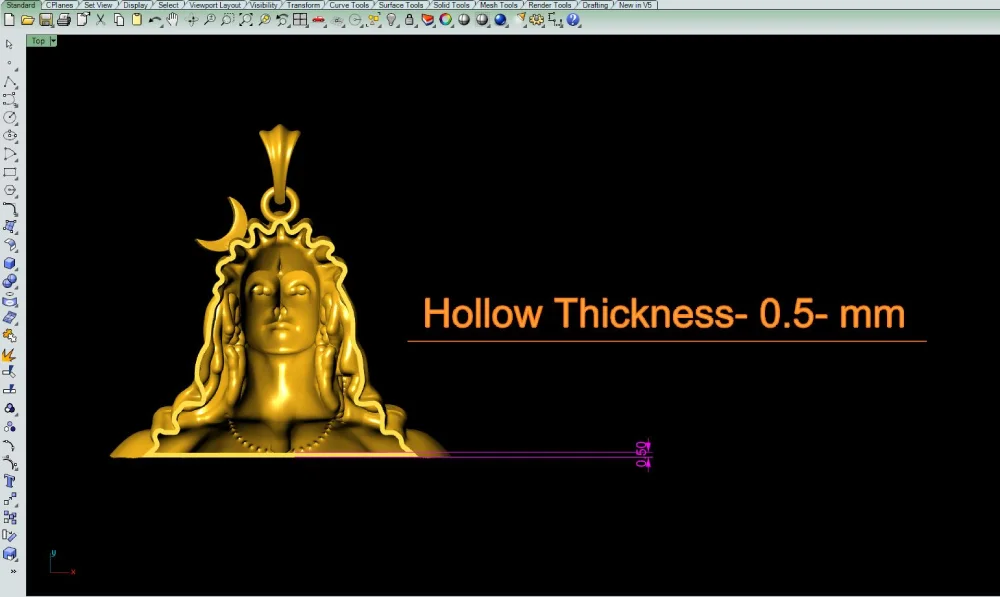Select the Polyline tool
1000x598 pixels.
tap(10, 82)
